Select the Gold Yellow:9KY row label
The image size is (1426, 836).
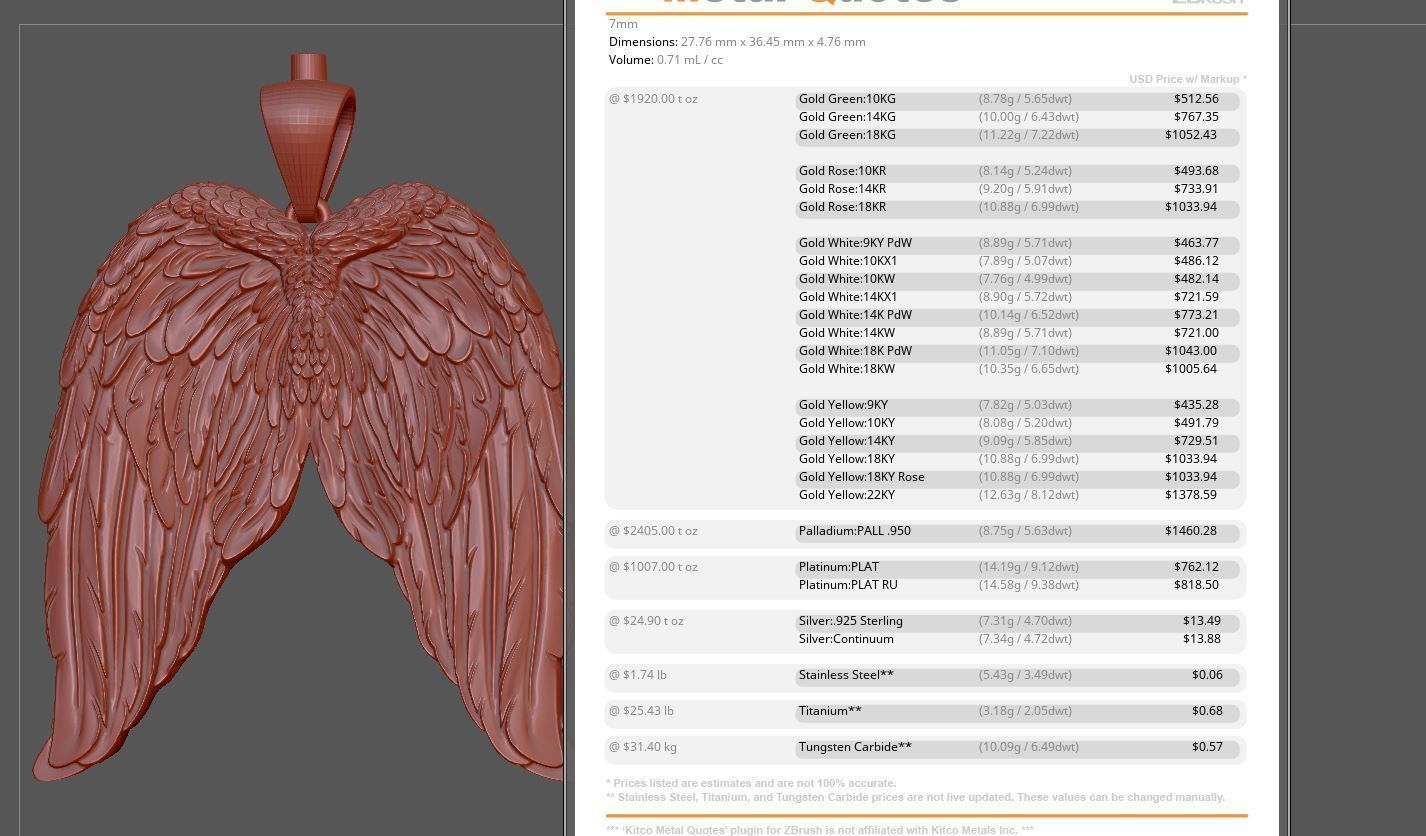coord(843,405)
